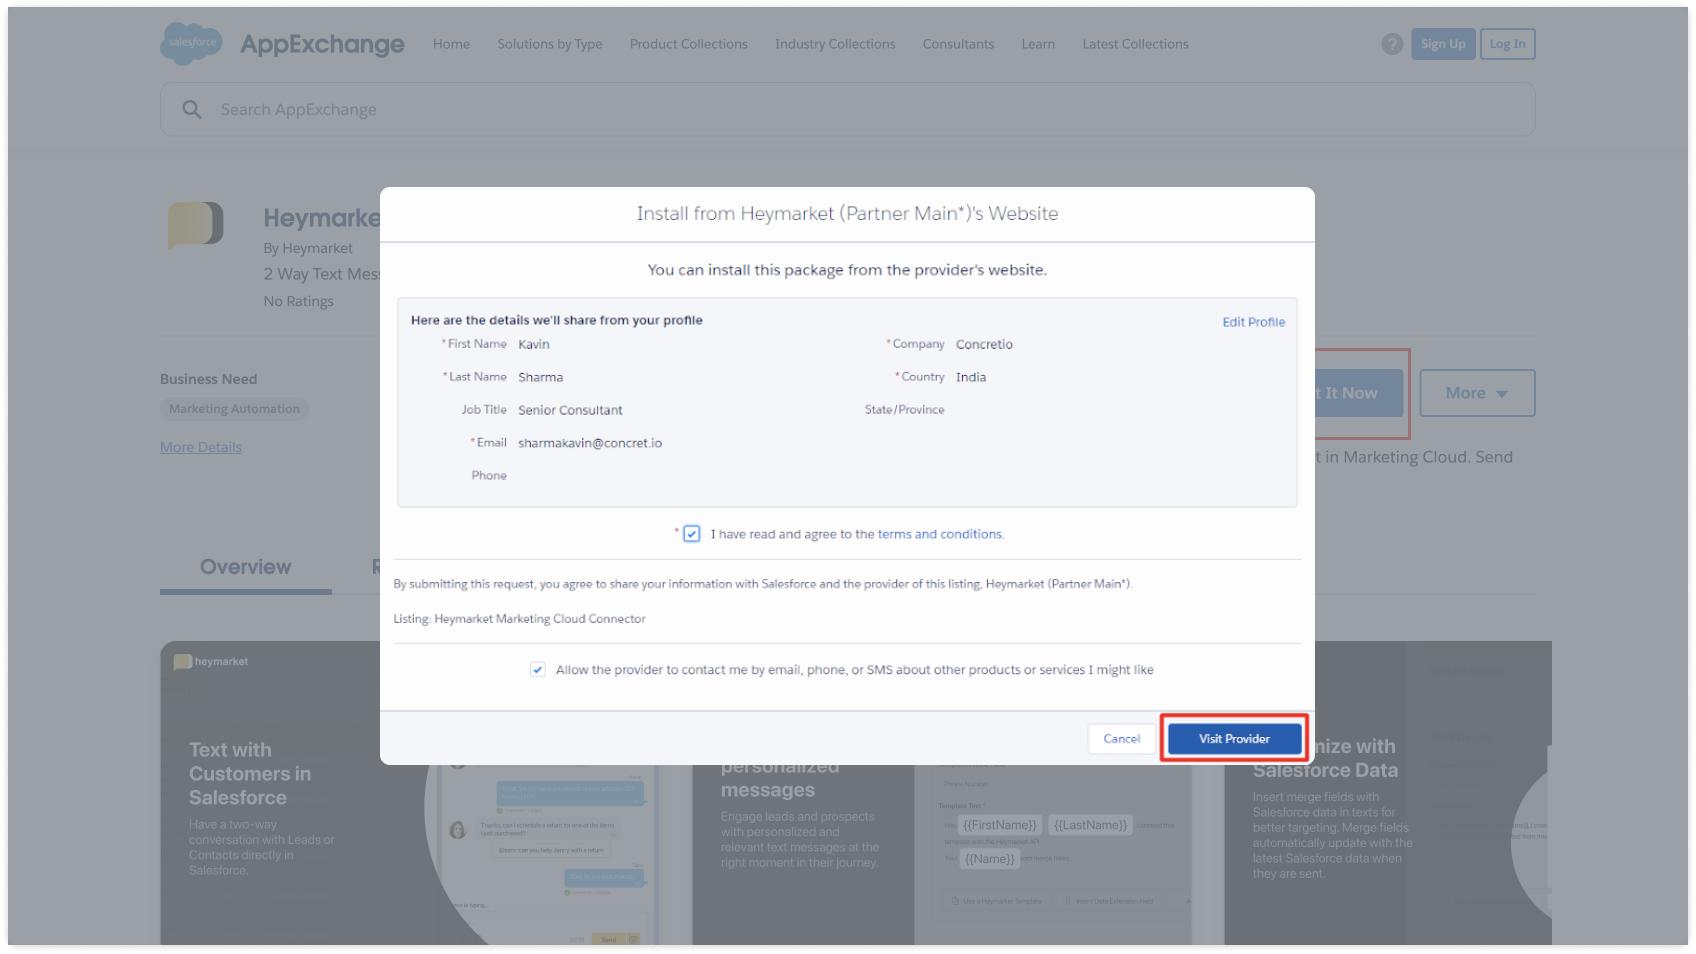
Task: Toggle the terms and conditions checkbox
Action: click(x=691, y=534)
